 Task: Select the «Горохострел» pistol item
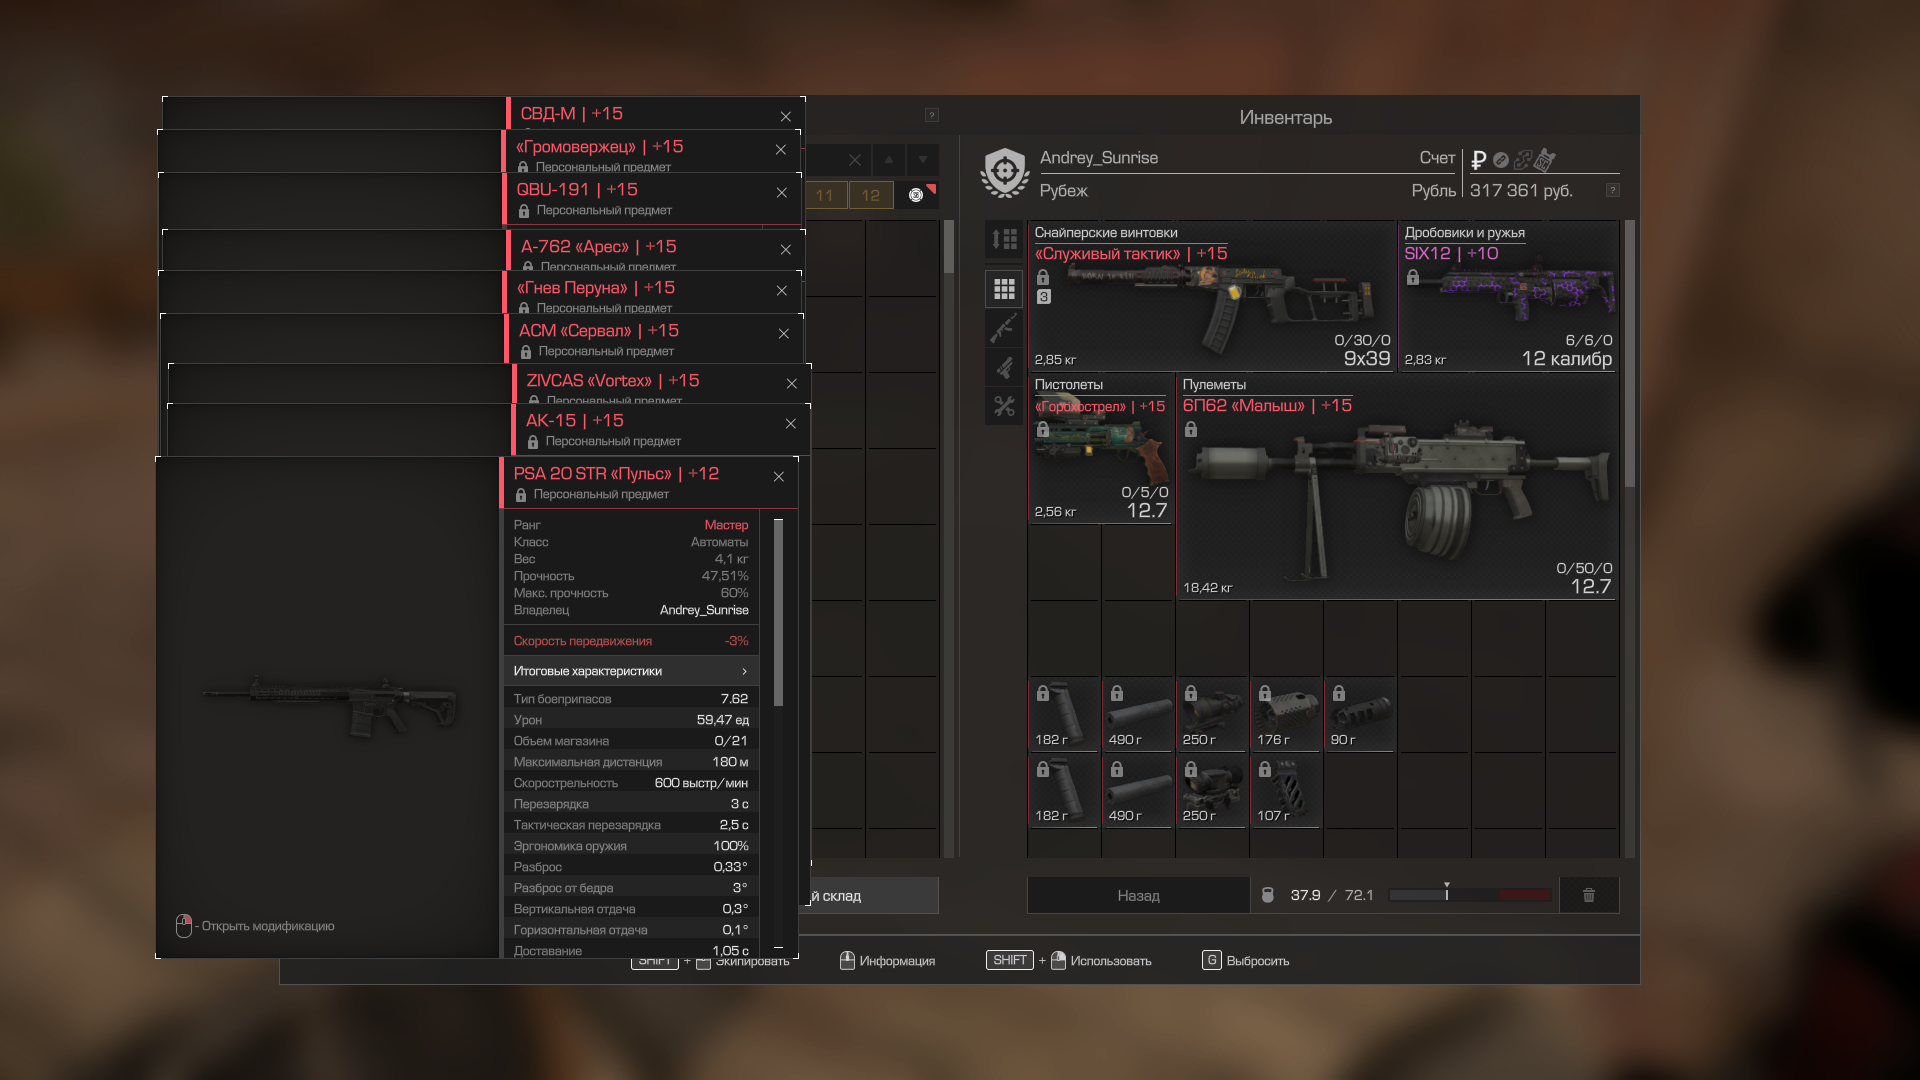(1101, 448)
